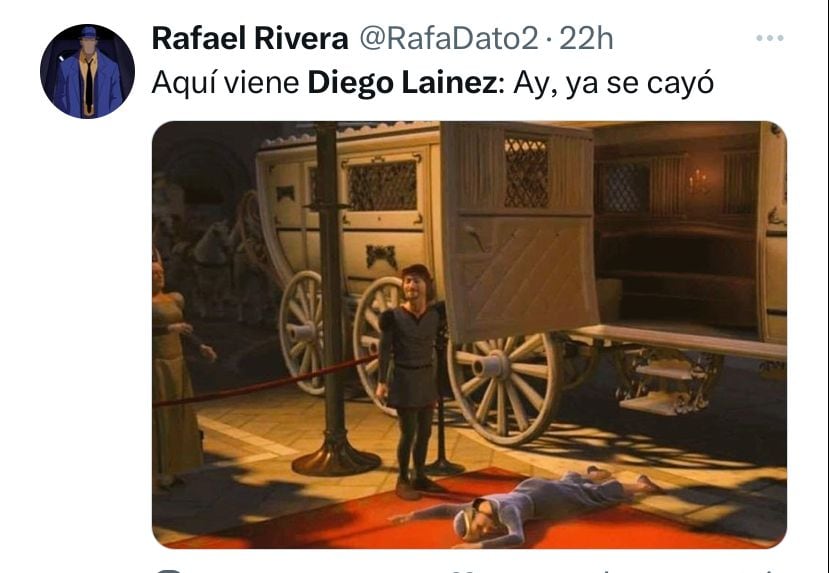Open the @RafaDato2 handle link
The height and width of the screenshot is (573, 829).
tap(448, 39)
